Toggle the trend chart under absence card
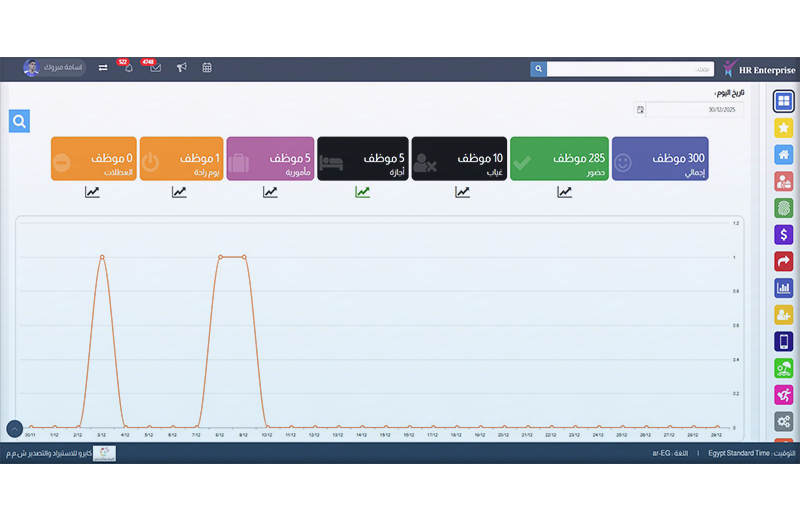The image size is (800, 520). (x=462, y=192)
